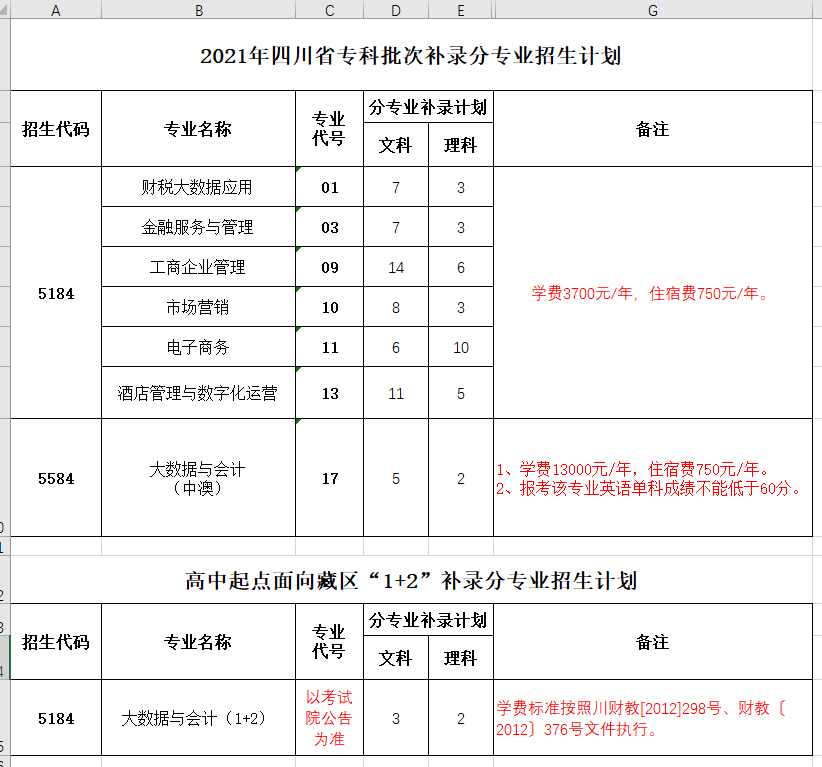
Task: Select the red 以考试院公告为准 cell
Action: (x=329, y=718)
